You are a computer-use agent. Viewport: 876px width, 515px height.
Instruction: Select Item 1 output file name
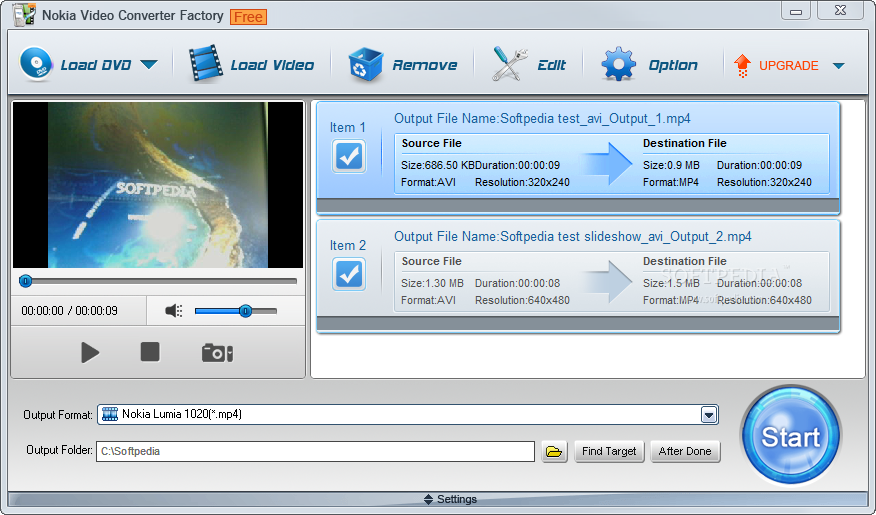(x=542, y=118)
